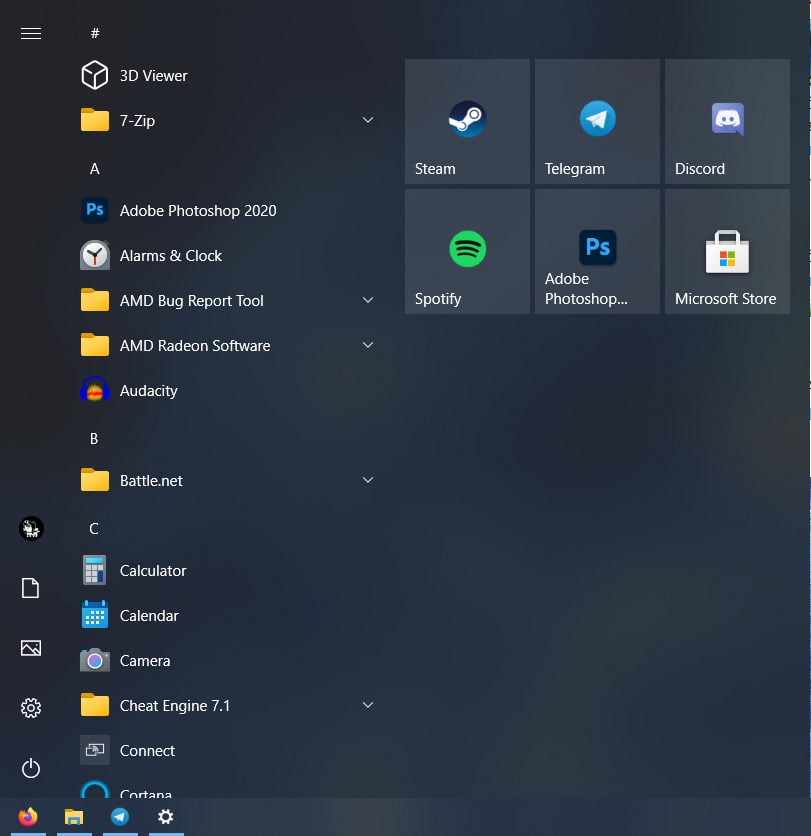Click the 'AMD Radeon Software' label
The height and width of the screenshot is (836, 811).
coord(195,345)
